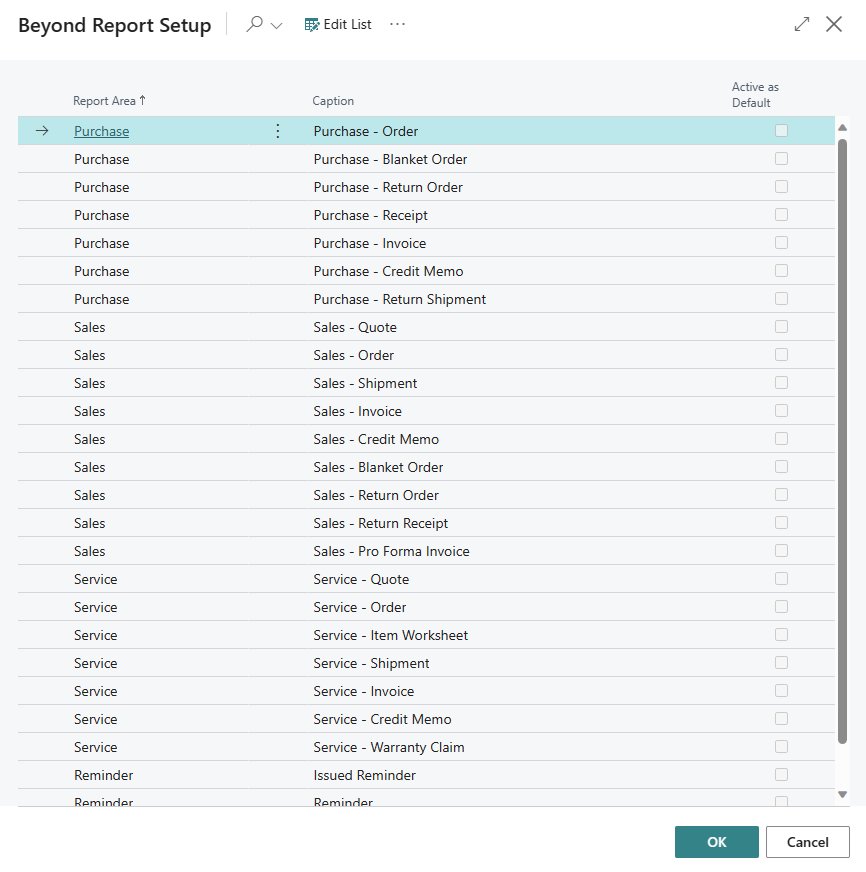The width and height of the screenshot is (866, 872).
Task: Click the Active as Default column header
Action: (x=755, y=95)
